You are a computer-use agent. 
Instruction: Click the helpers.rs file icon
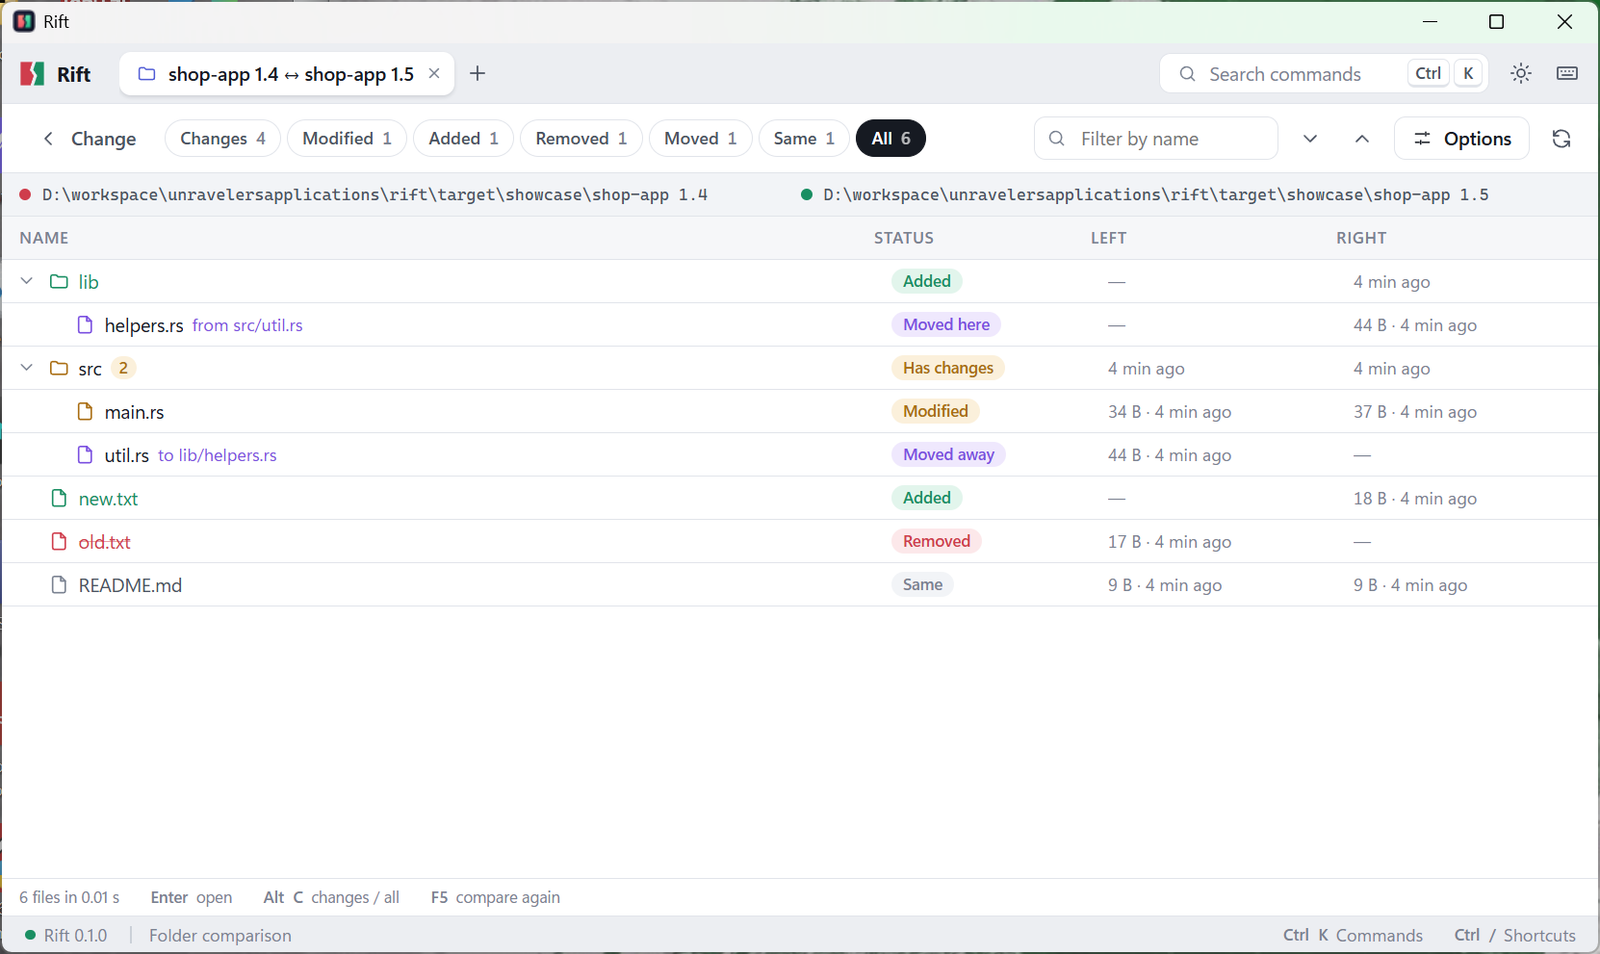85,325
